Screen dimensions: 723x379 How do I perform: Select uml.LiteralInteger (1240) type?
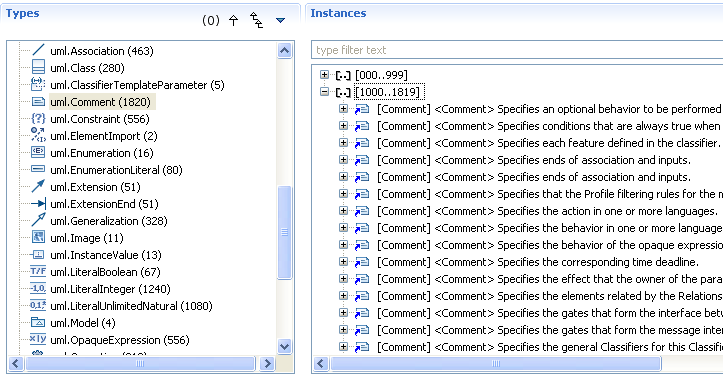coord(110,289)
